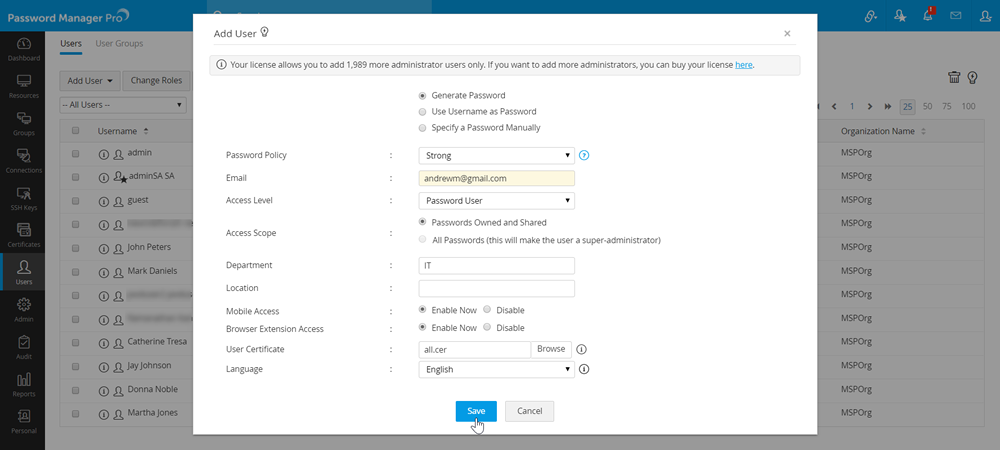Click into the Location text field
This screenshot has height=450, width=1000.
pos(496,288)
